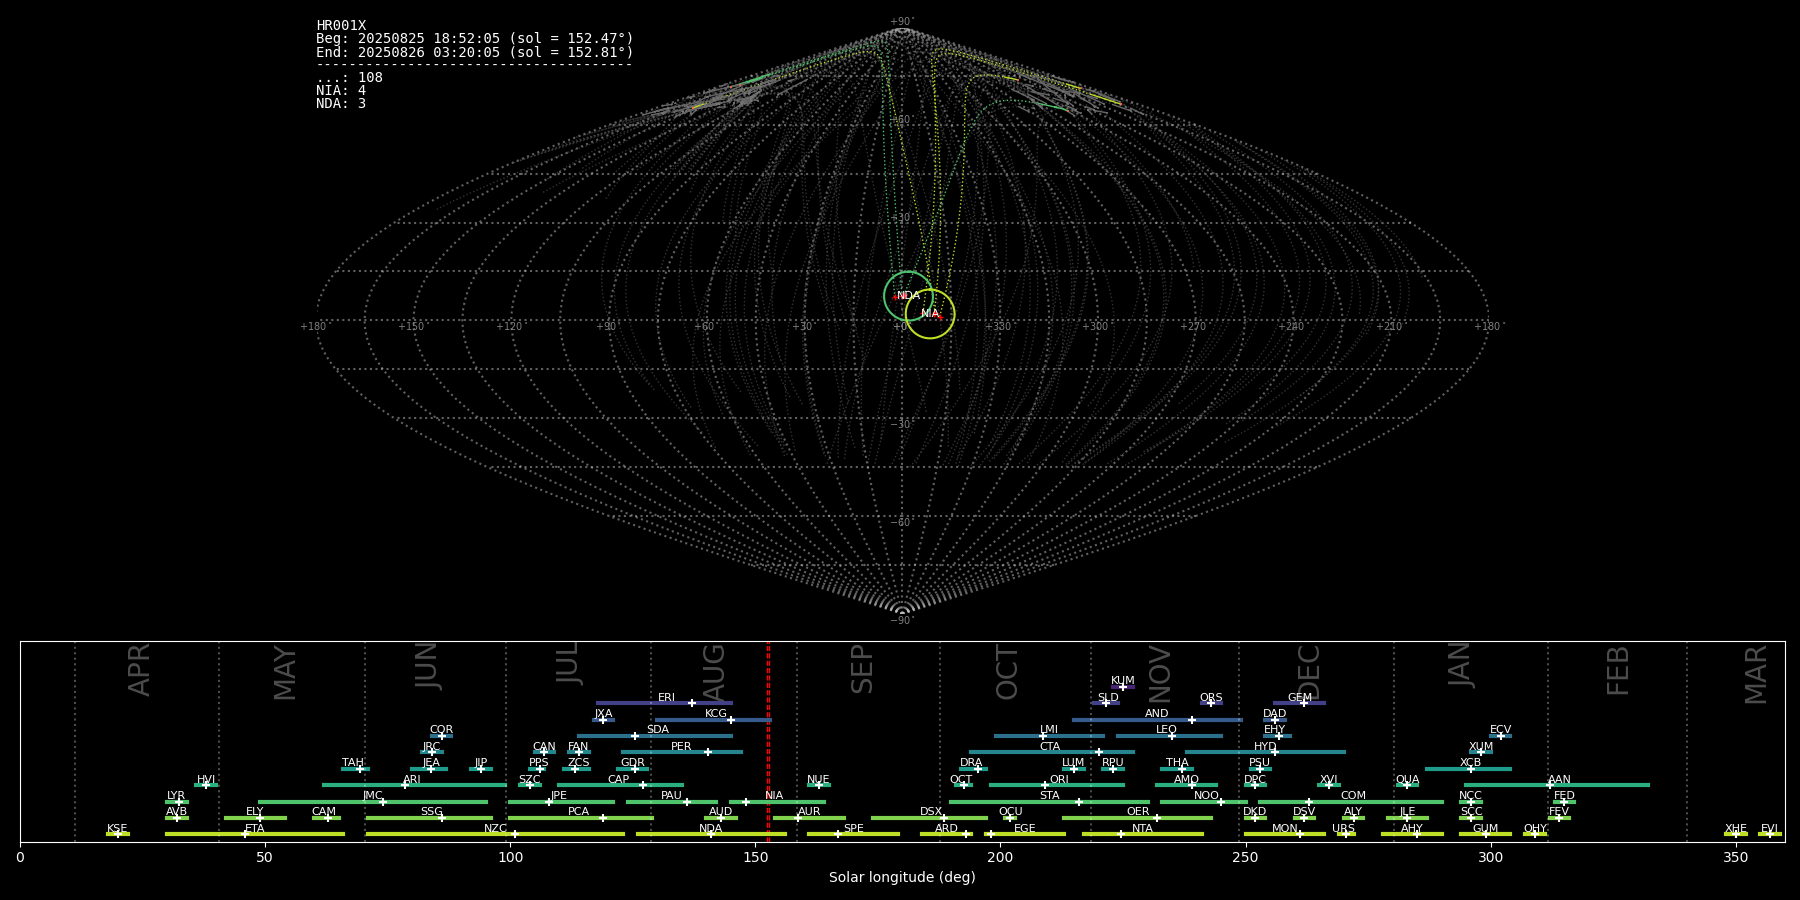Click the '...: 108' count line
Viewport: 1800px width, 900px height.
point(349,78)
